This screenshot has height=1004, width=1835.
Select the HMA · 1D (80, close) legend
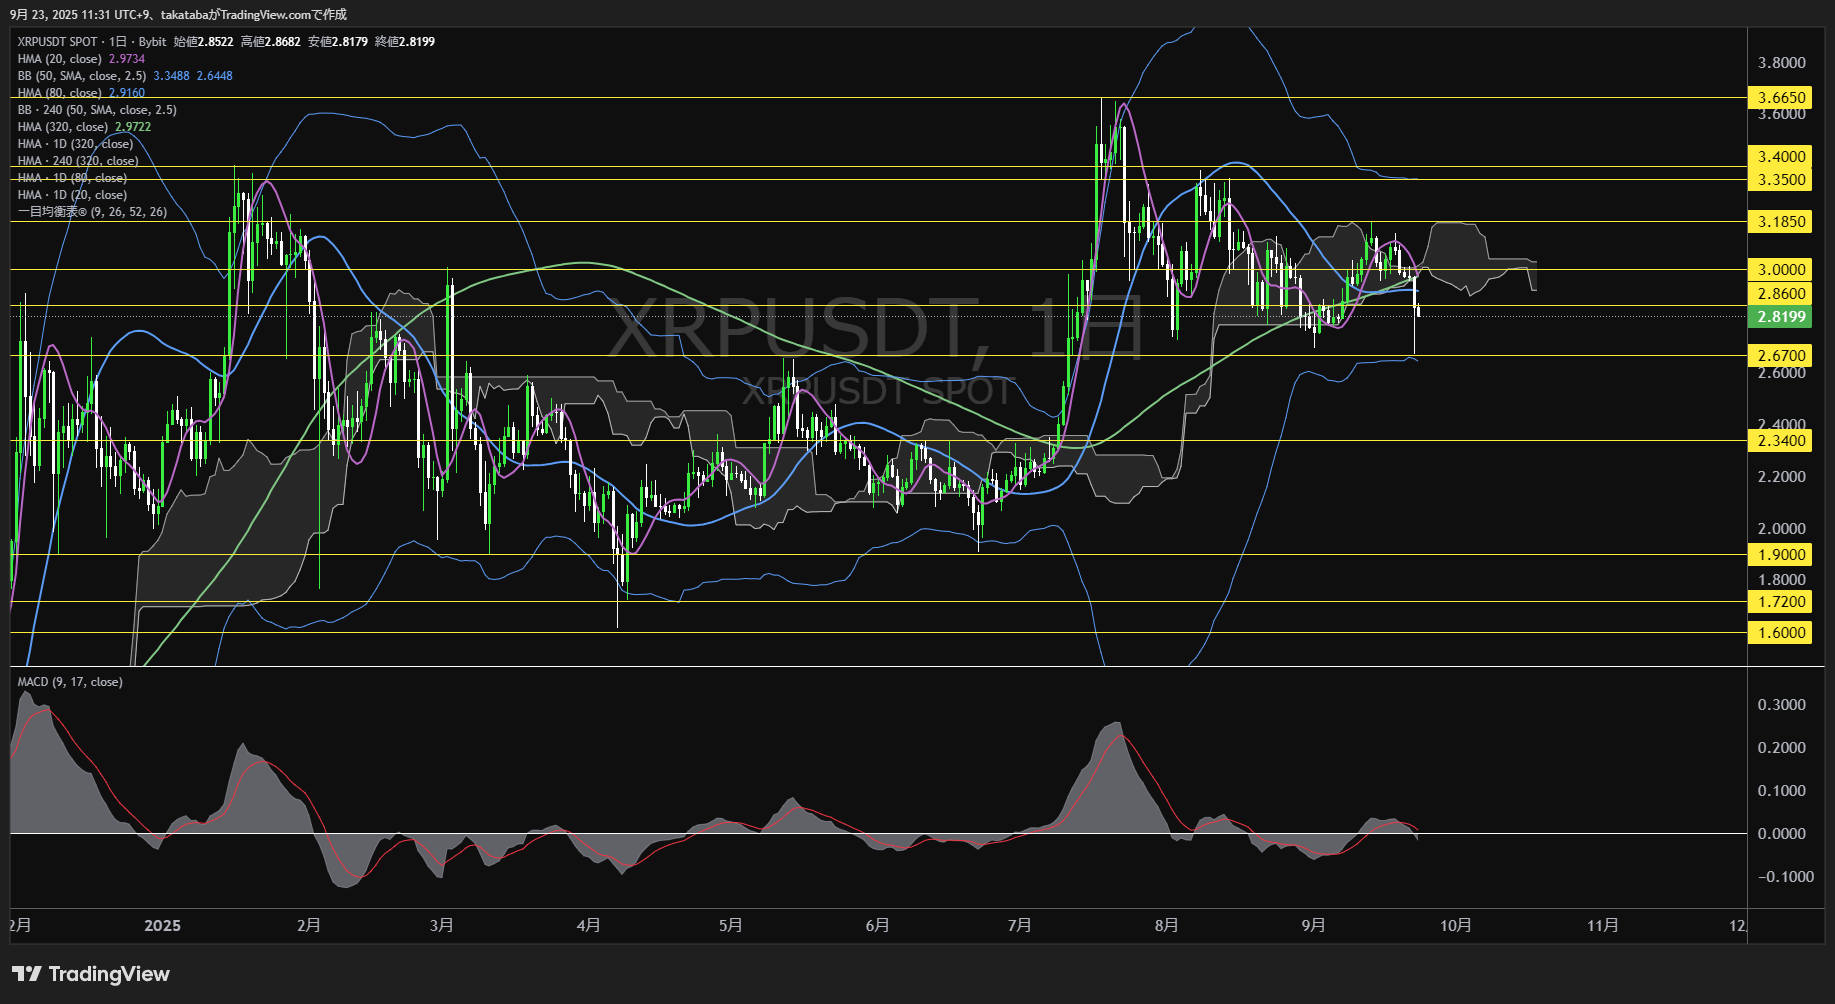click(72, 178)
